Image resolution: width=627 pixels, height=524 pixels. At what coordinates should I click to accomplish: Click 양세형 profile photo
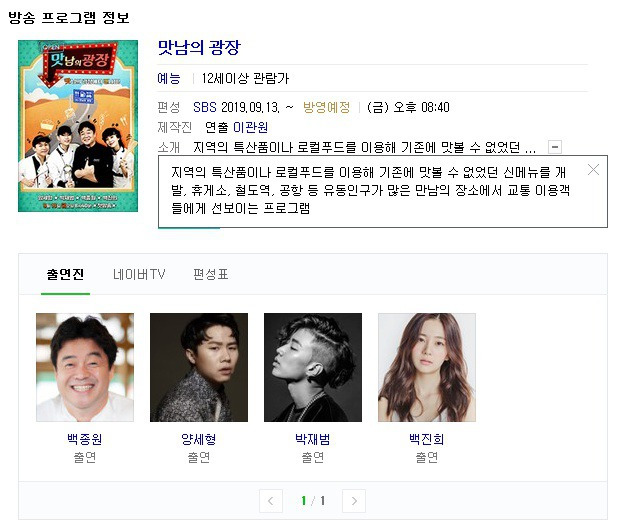(x=199, y=367)
